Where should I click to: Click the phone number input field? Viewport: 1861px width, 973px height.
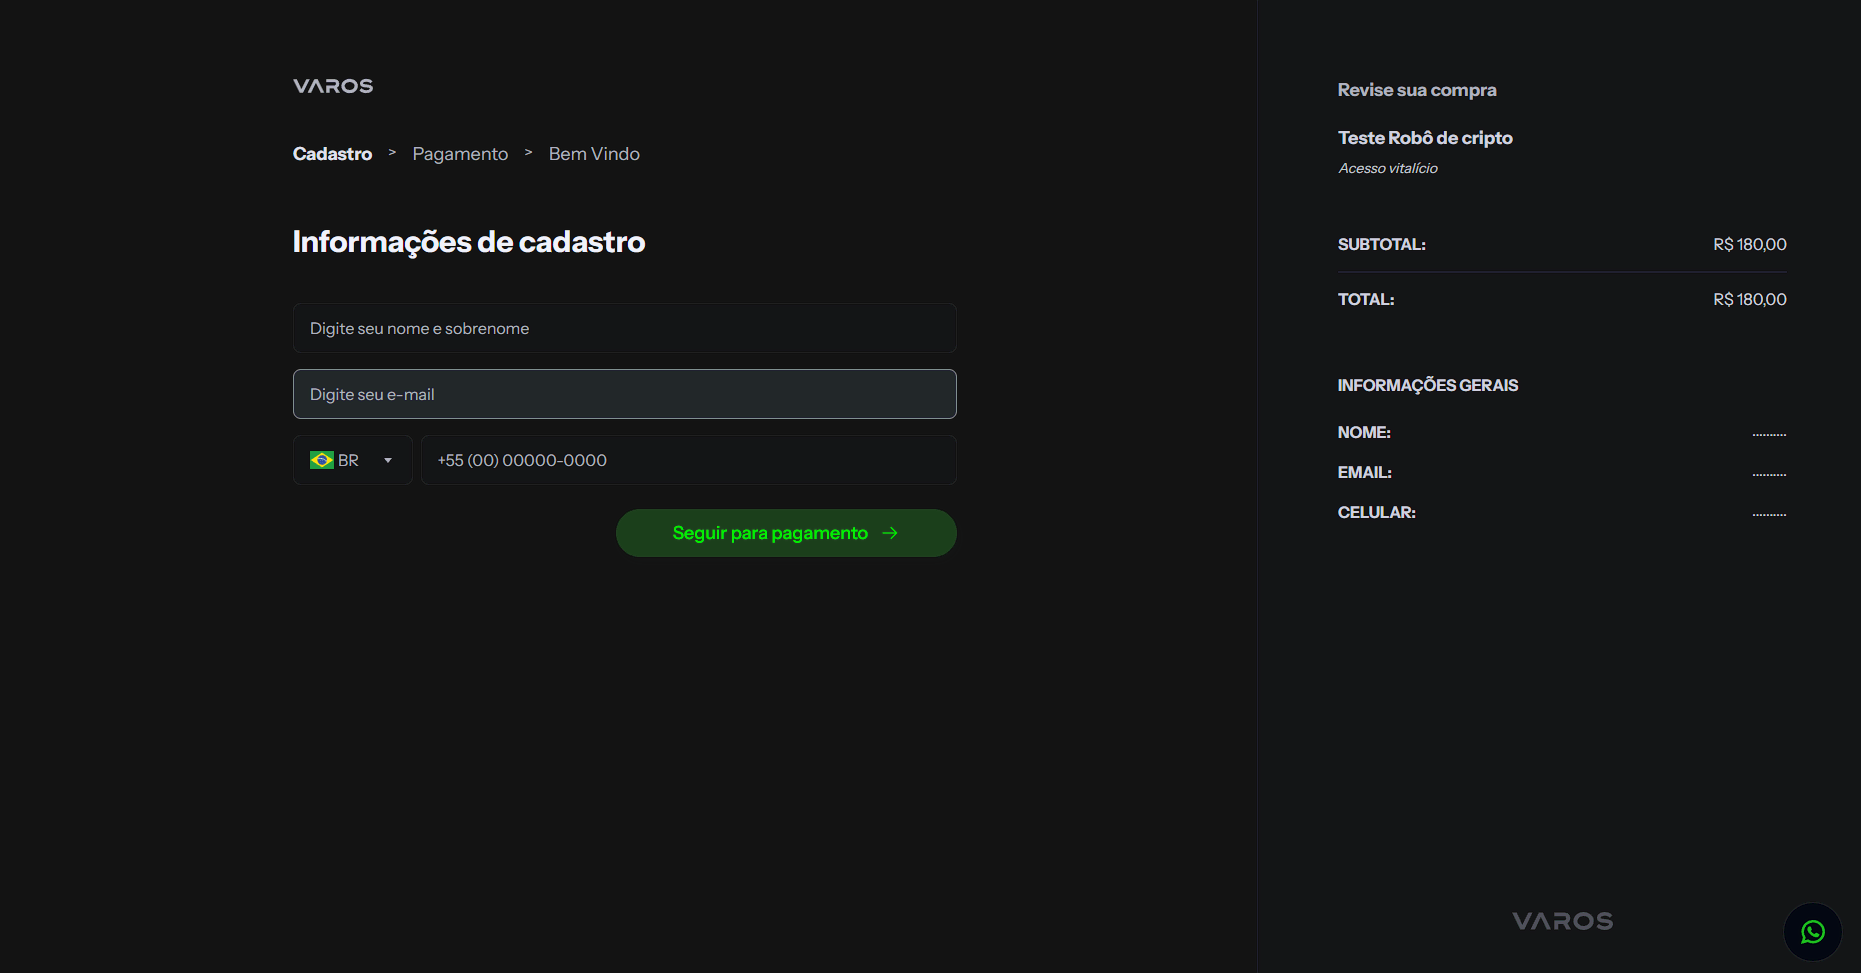[x=688, y=460]
